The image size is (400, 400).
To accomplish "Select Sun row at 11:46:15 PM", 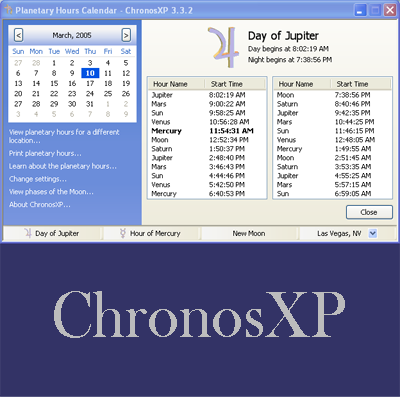I will point(332,131).
